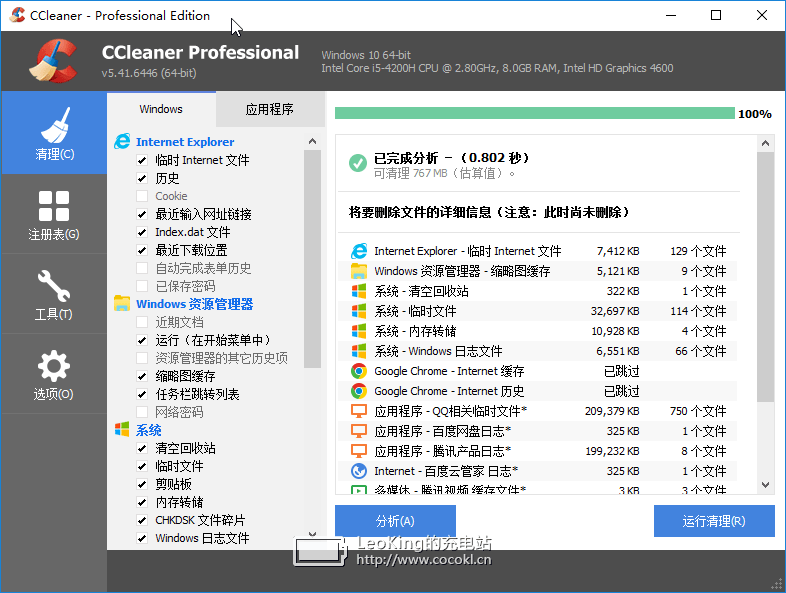786x593 pixels.
Task: Click the 百度云管家 日志 row icon
Action: 359,471
